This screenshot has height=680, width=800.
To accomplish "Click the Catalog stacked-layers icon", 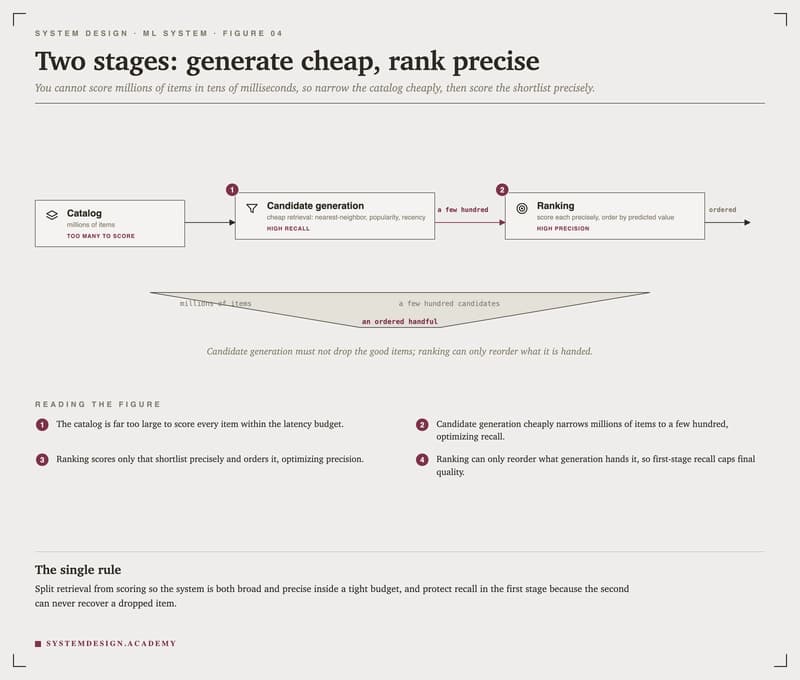I will 52,215.
